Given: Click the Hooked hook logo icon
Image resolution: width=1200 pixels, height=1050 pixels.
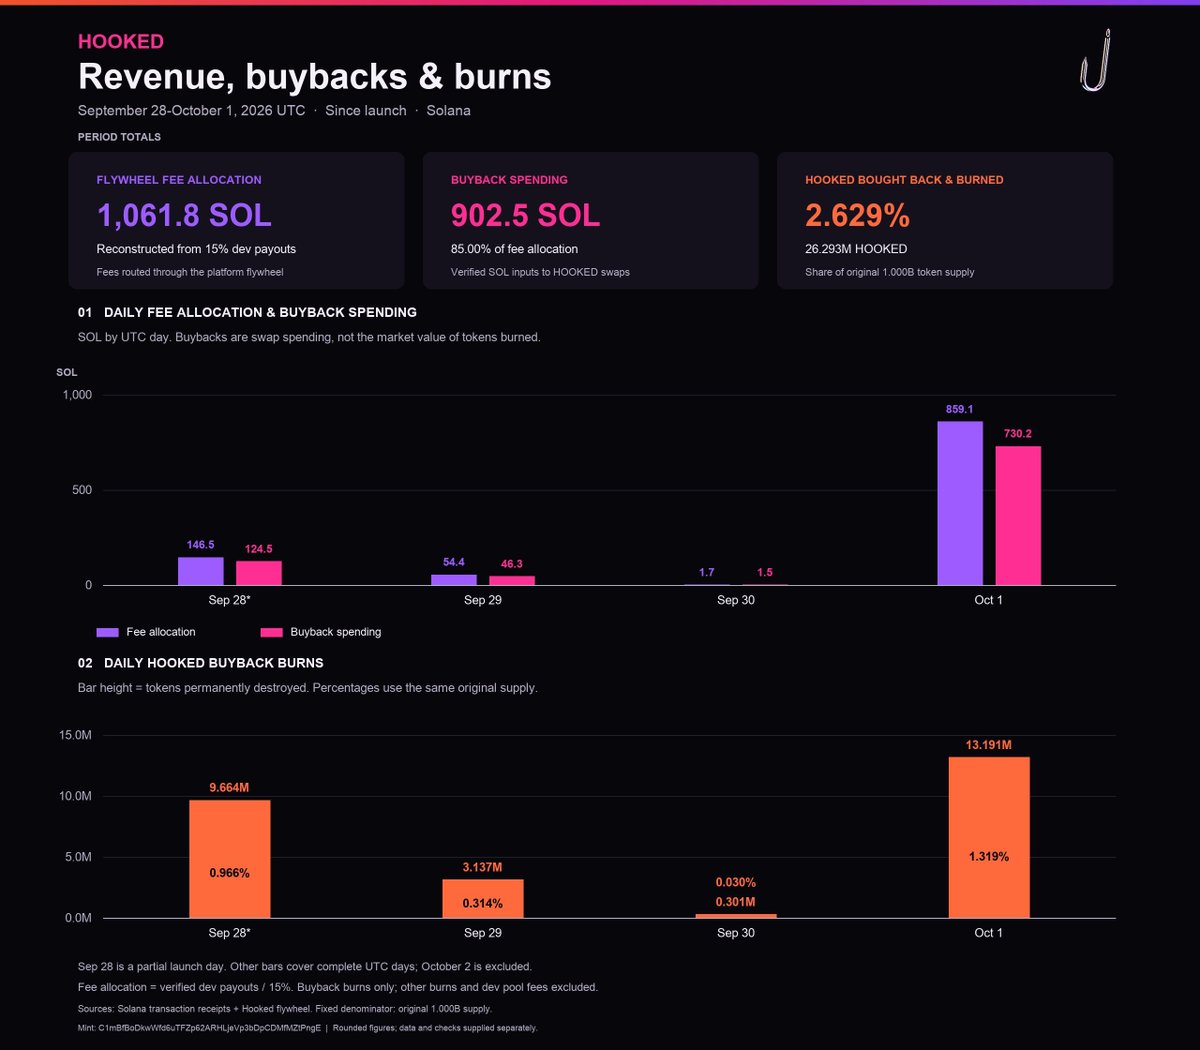Looking at the screenshot, I should [1095, 61].
